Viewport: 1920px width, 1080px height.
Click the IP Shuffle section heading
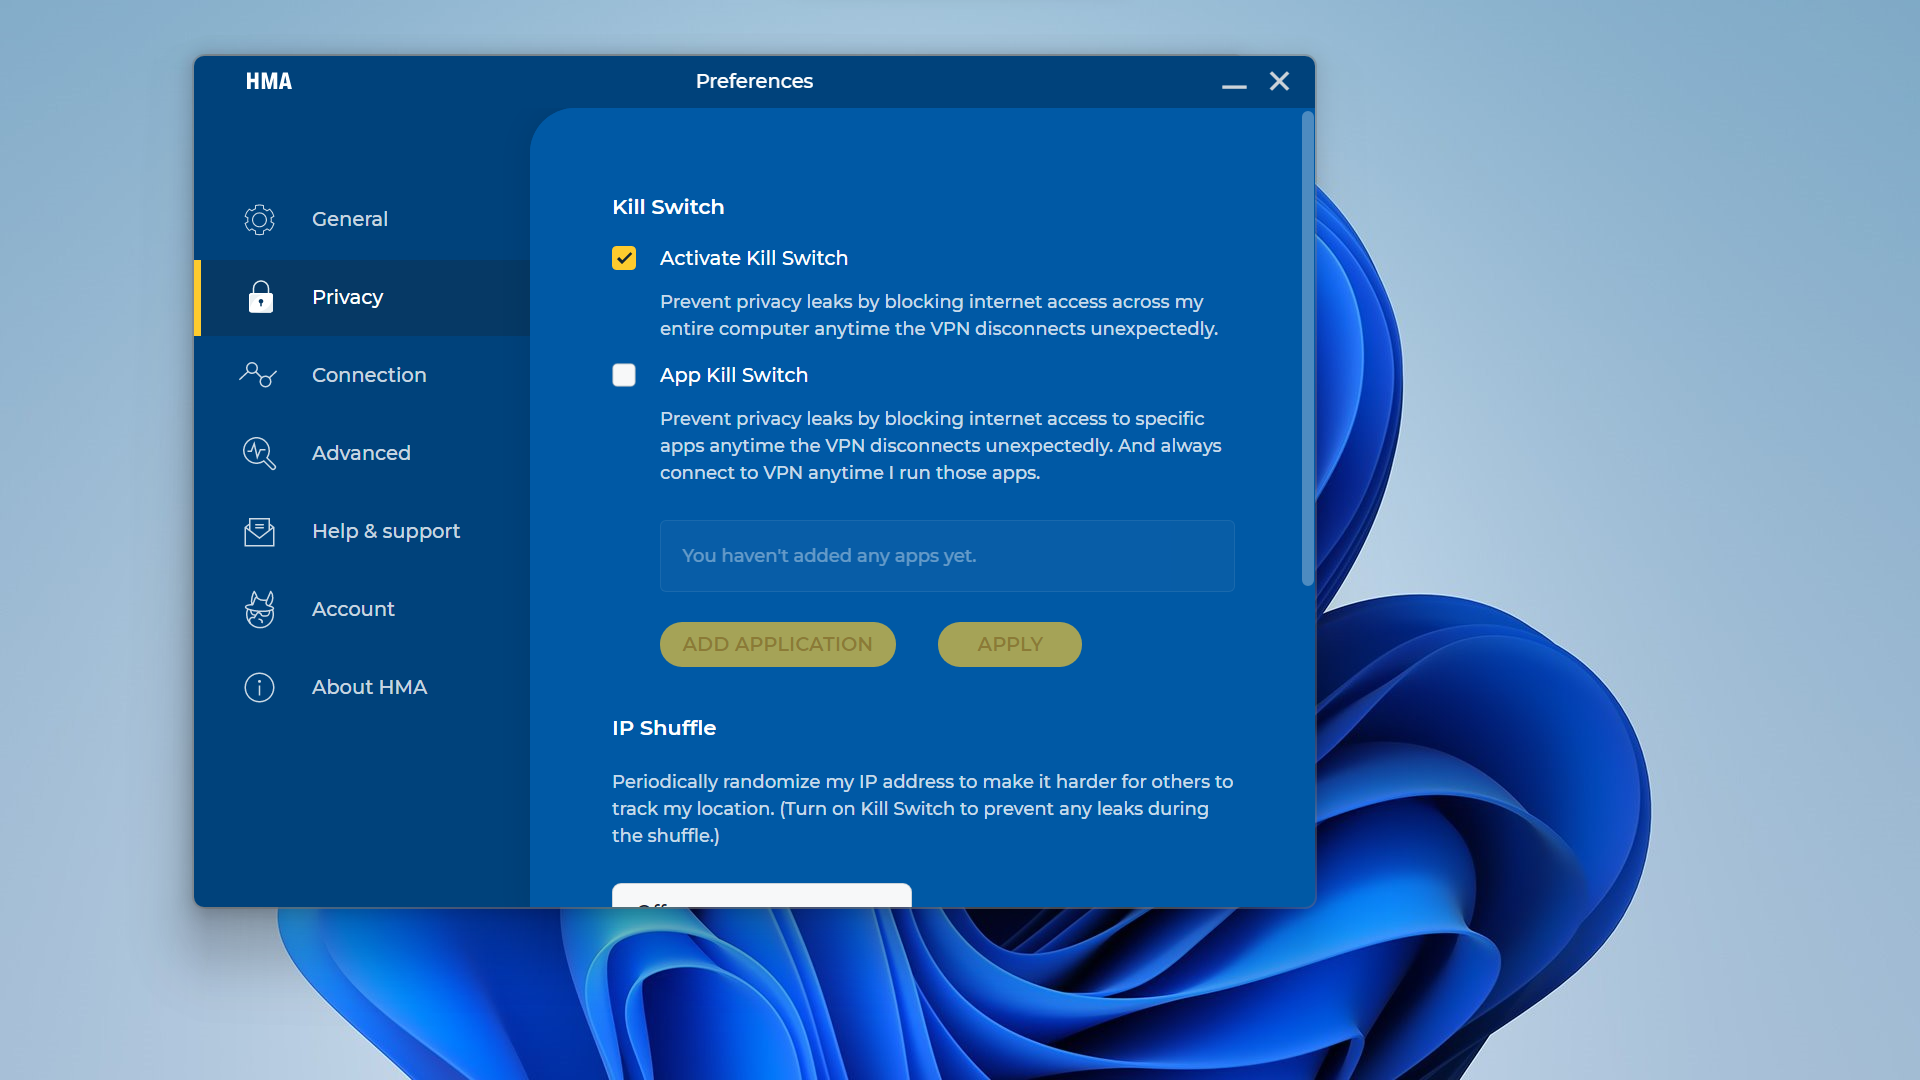pos(664,728)
